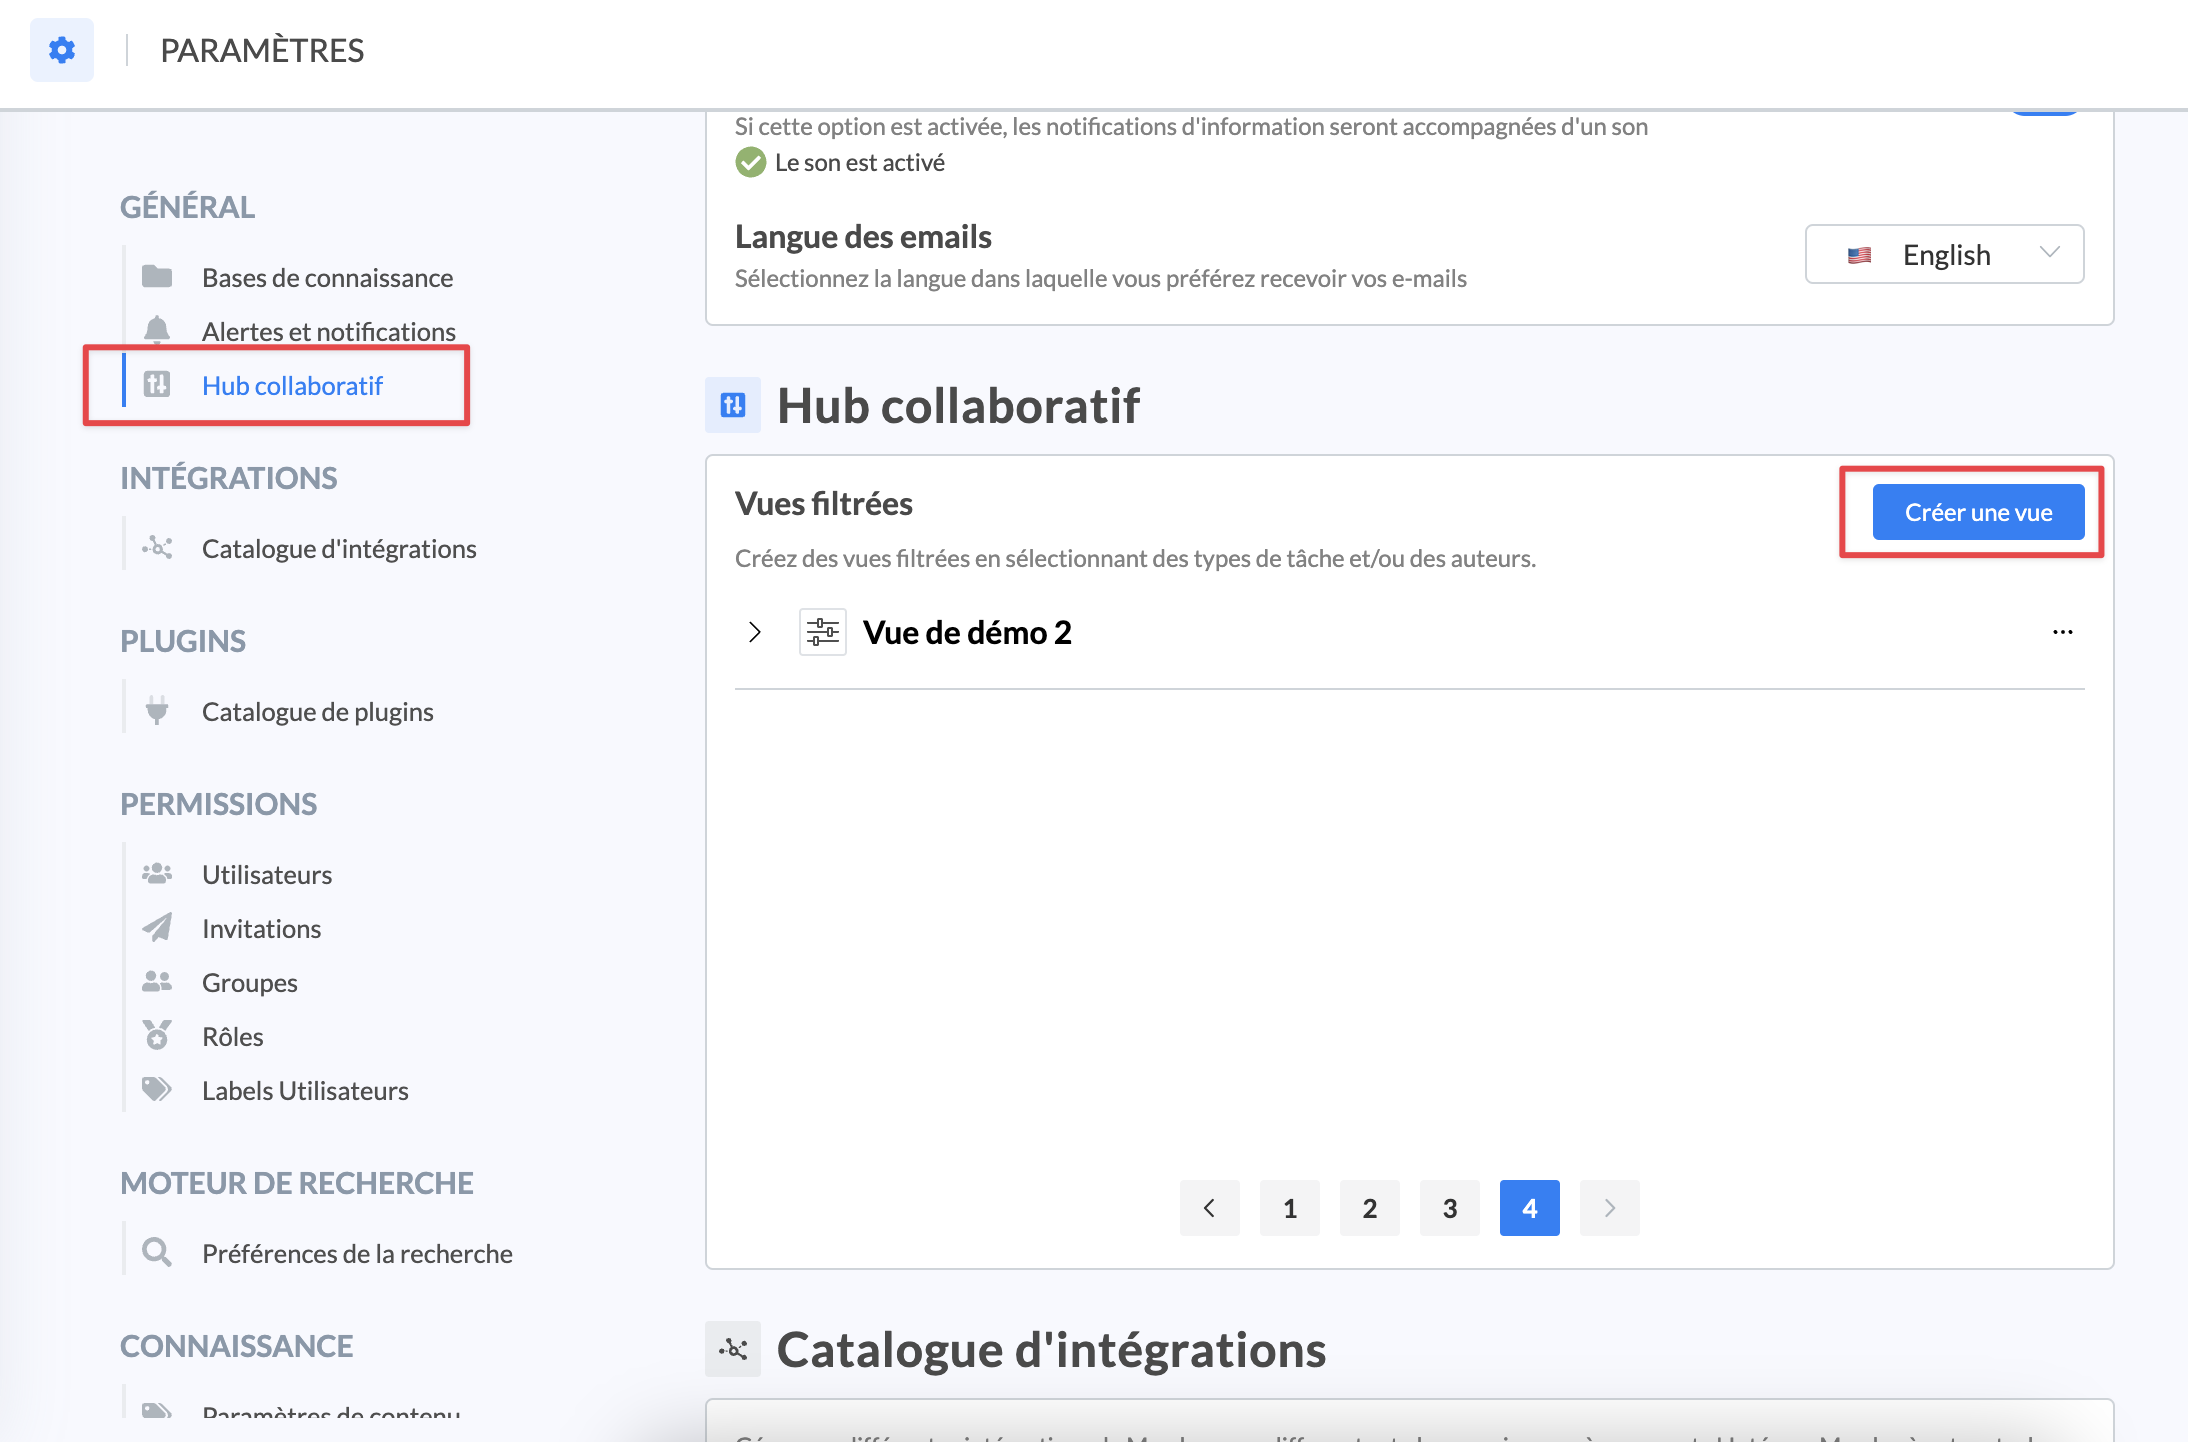Open the English email language dropdown

click(x=1944, y=255)
